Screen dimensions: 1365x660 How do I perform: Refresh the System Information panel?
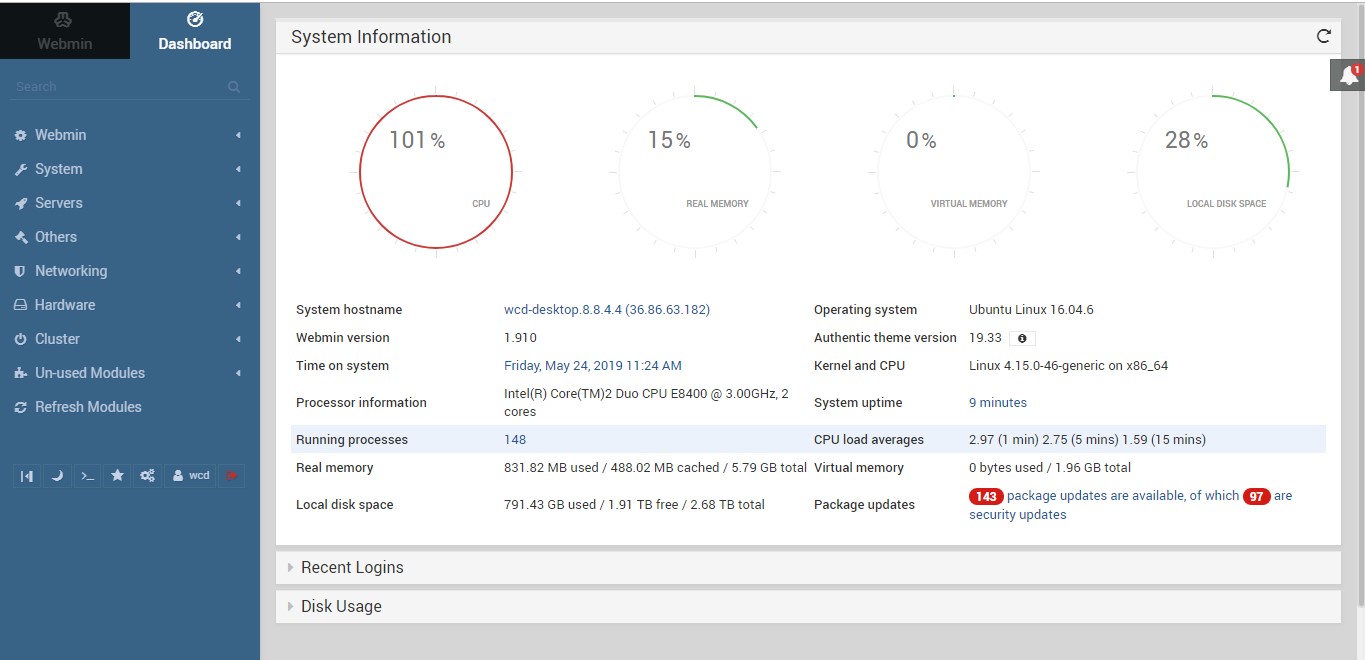coord(1323,35)
